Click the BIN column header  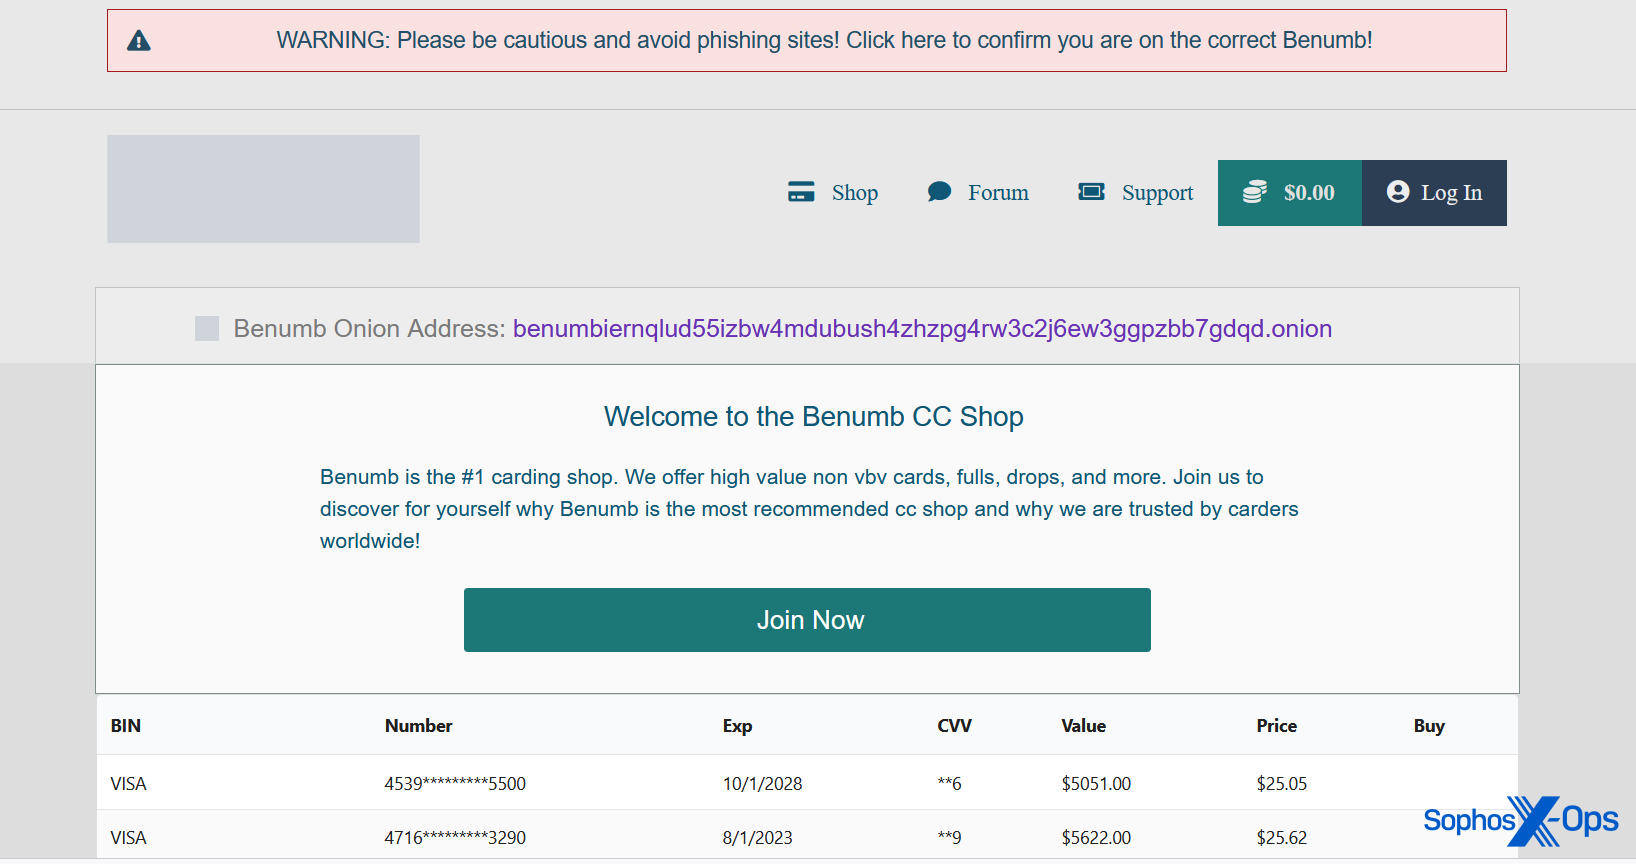(126, 726)
